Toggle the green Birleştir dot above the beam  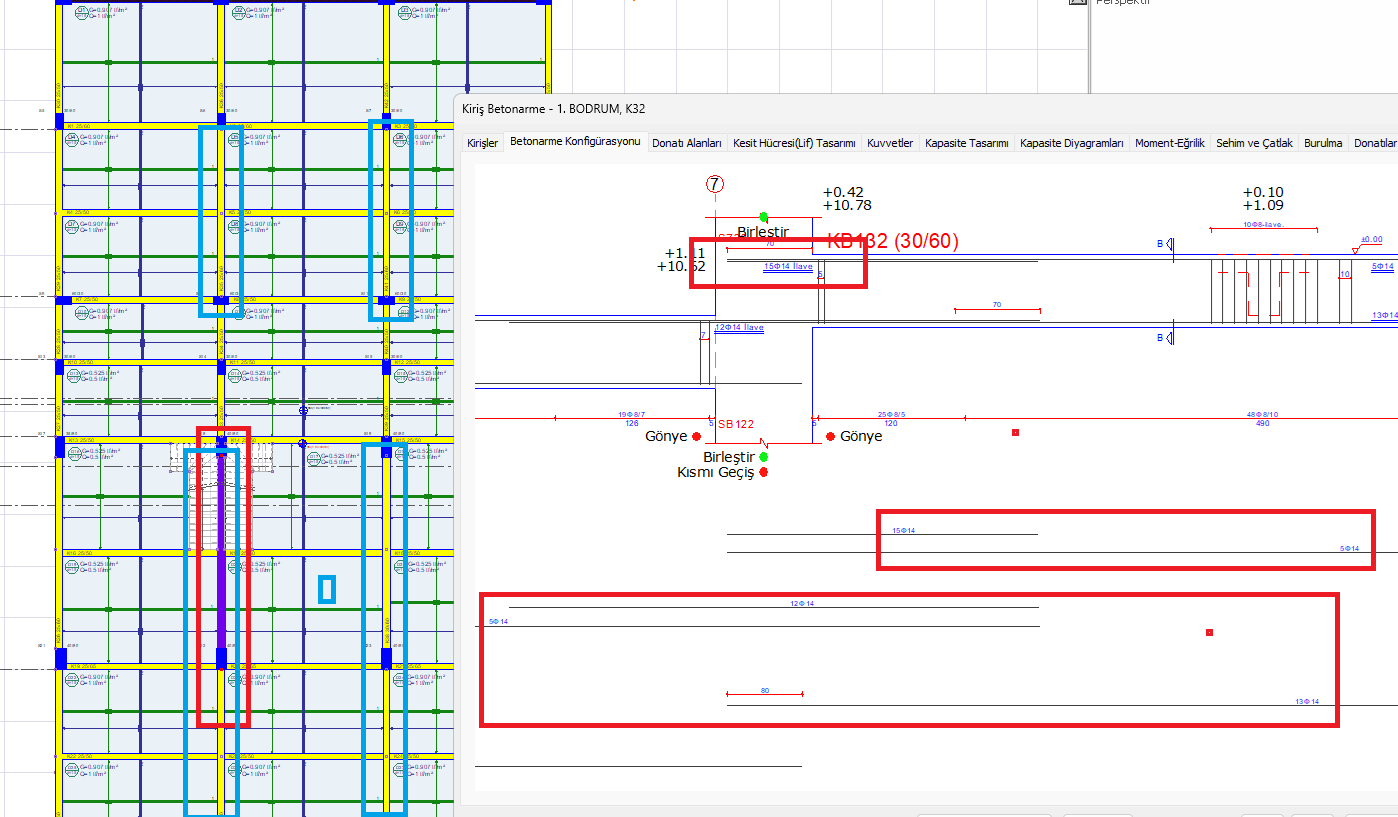(764, 217)
